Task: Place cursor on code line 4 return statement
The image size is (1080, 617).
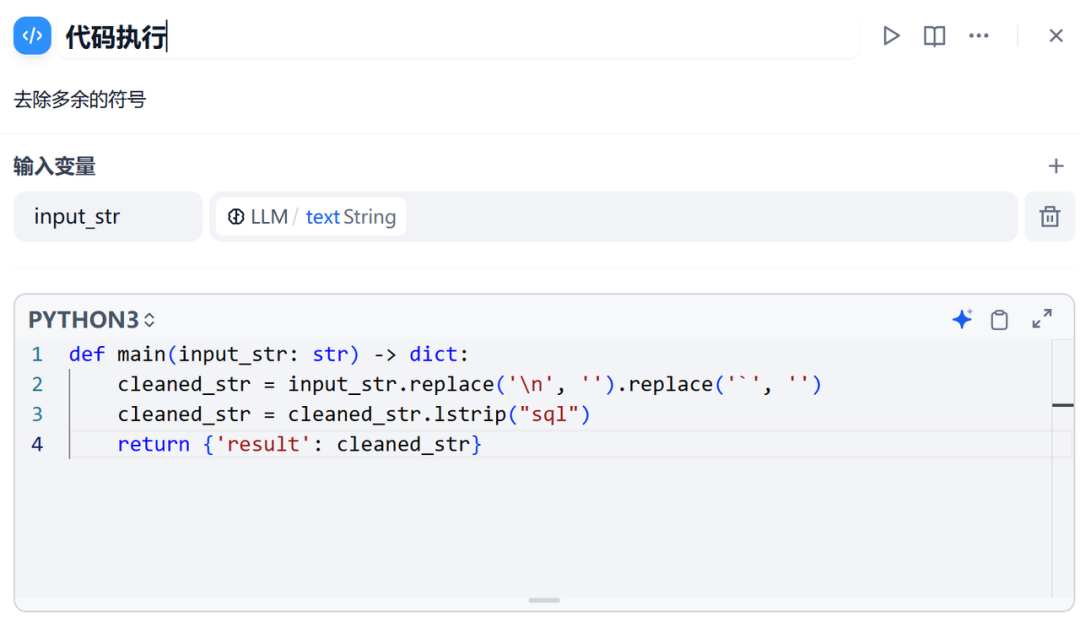Action: (x=300, y=444)
